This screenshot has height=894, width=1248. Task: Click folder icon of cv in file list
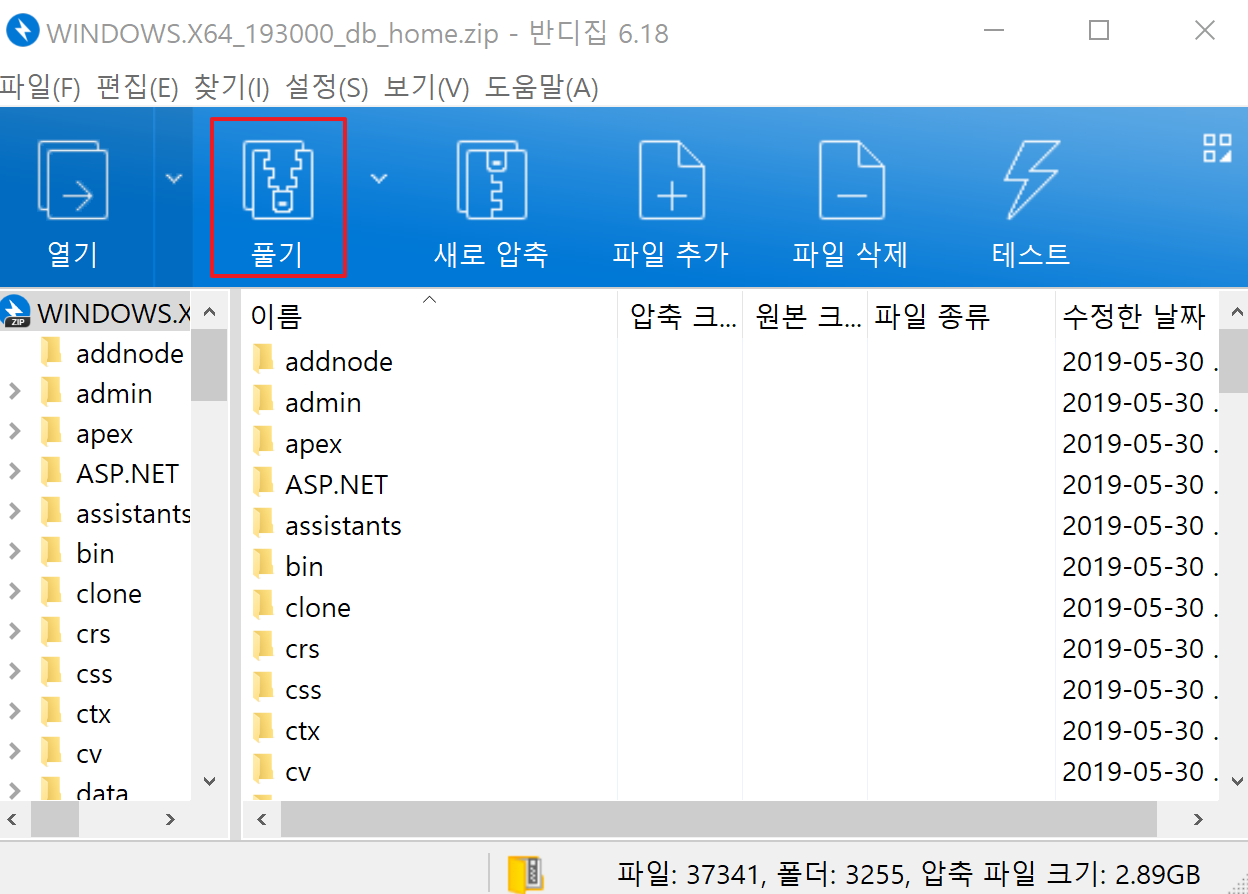(263, 771)
